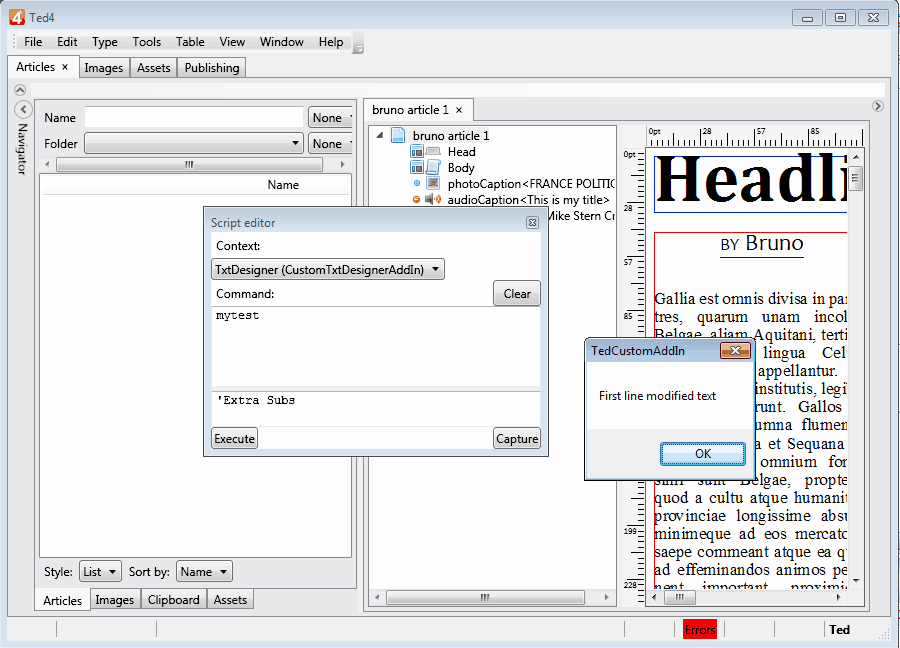Switch to the bottom Assets tab
The height and width of the screenshot is (648, 900).
230,600
